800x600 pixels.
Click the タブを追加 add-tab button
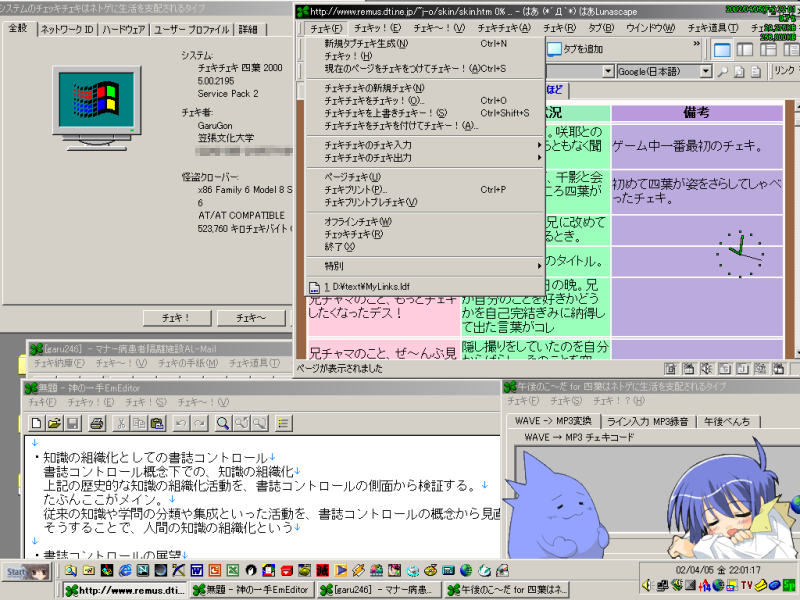pyautogui.click(x=576, y=49)
